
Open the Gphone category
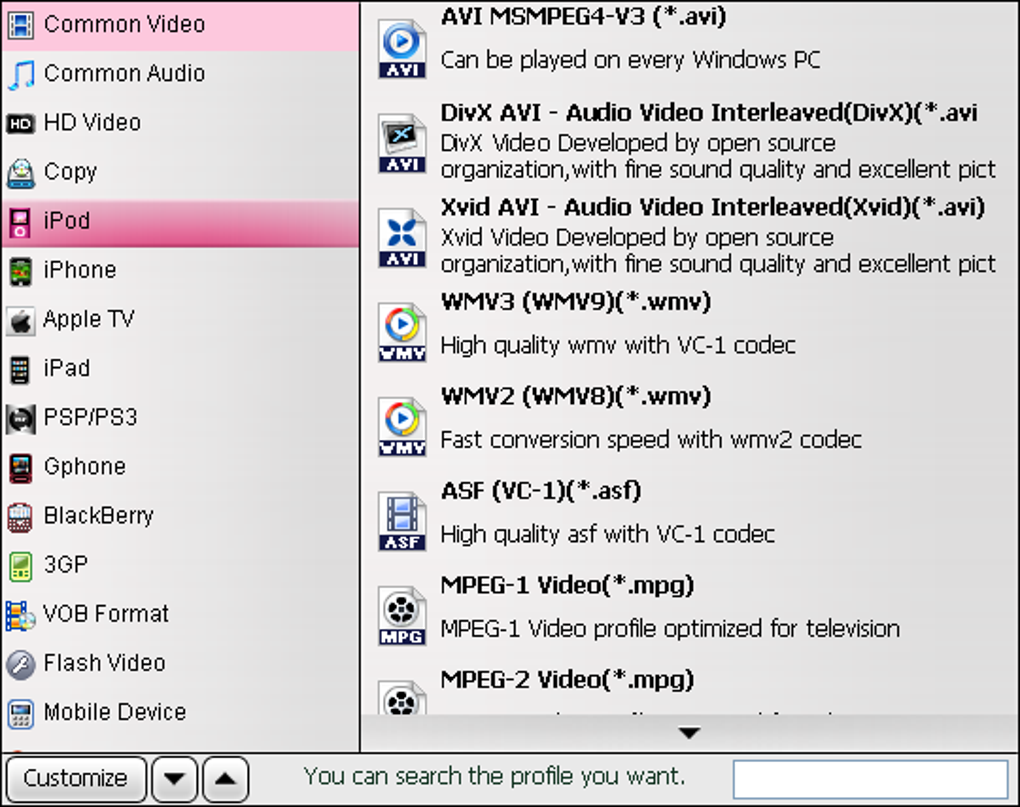(180, 467)
